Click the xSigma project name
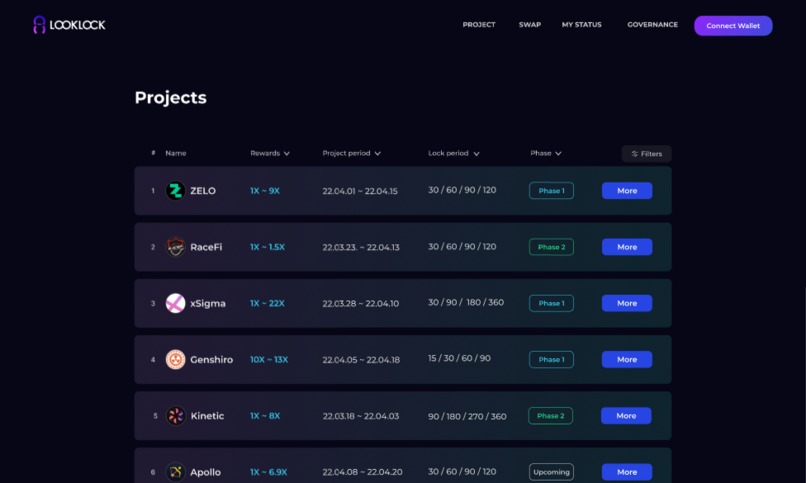 click(x=208, y=304)
